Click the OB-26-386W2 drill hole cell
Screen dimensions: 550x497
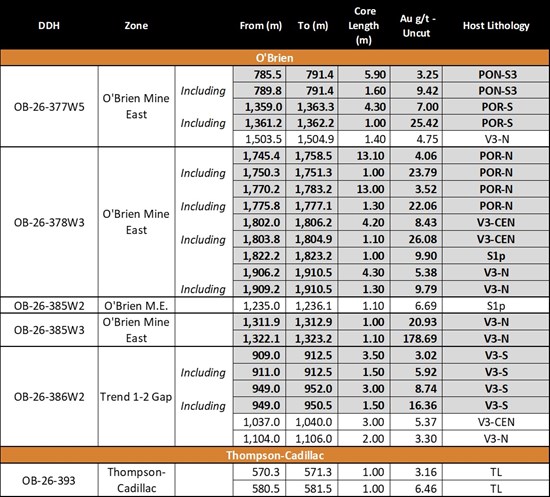[49, 397]
